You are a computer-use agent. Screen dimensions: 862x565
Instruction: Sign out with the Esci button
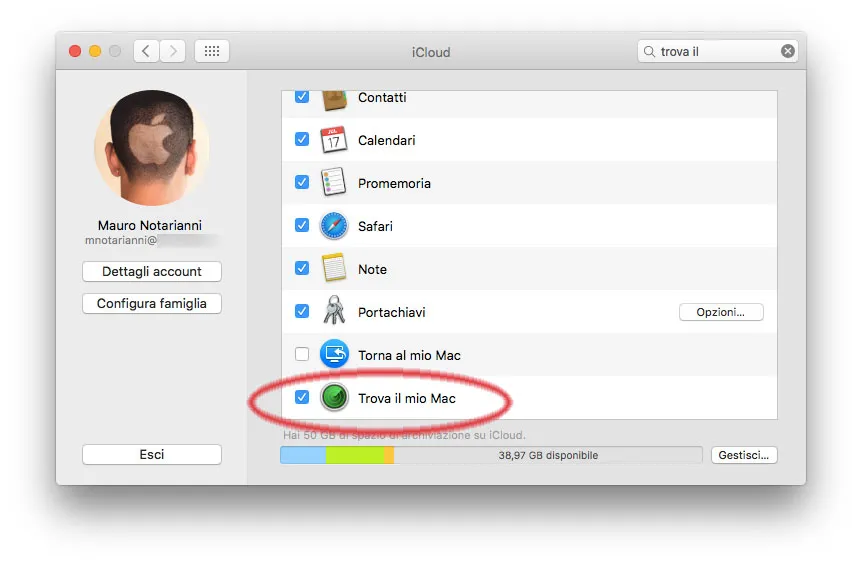click(152, 455)
